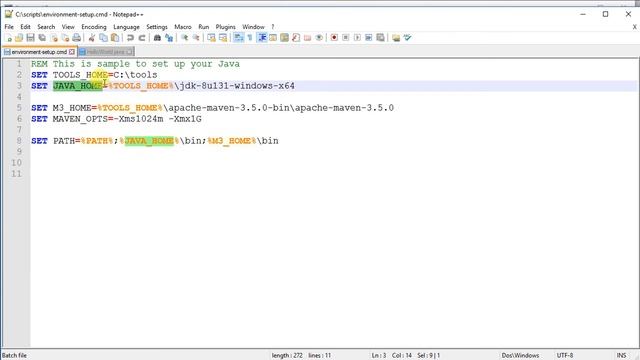
Task: Click the highlighted JAVA_HOME on line 8
Action: click(149, 141)
